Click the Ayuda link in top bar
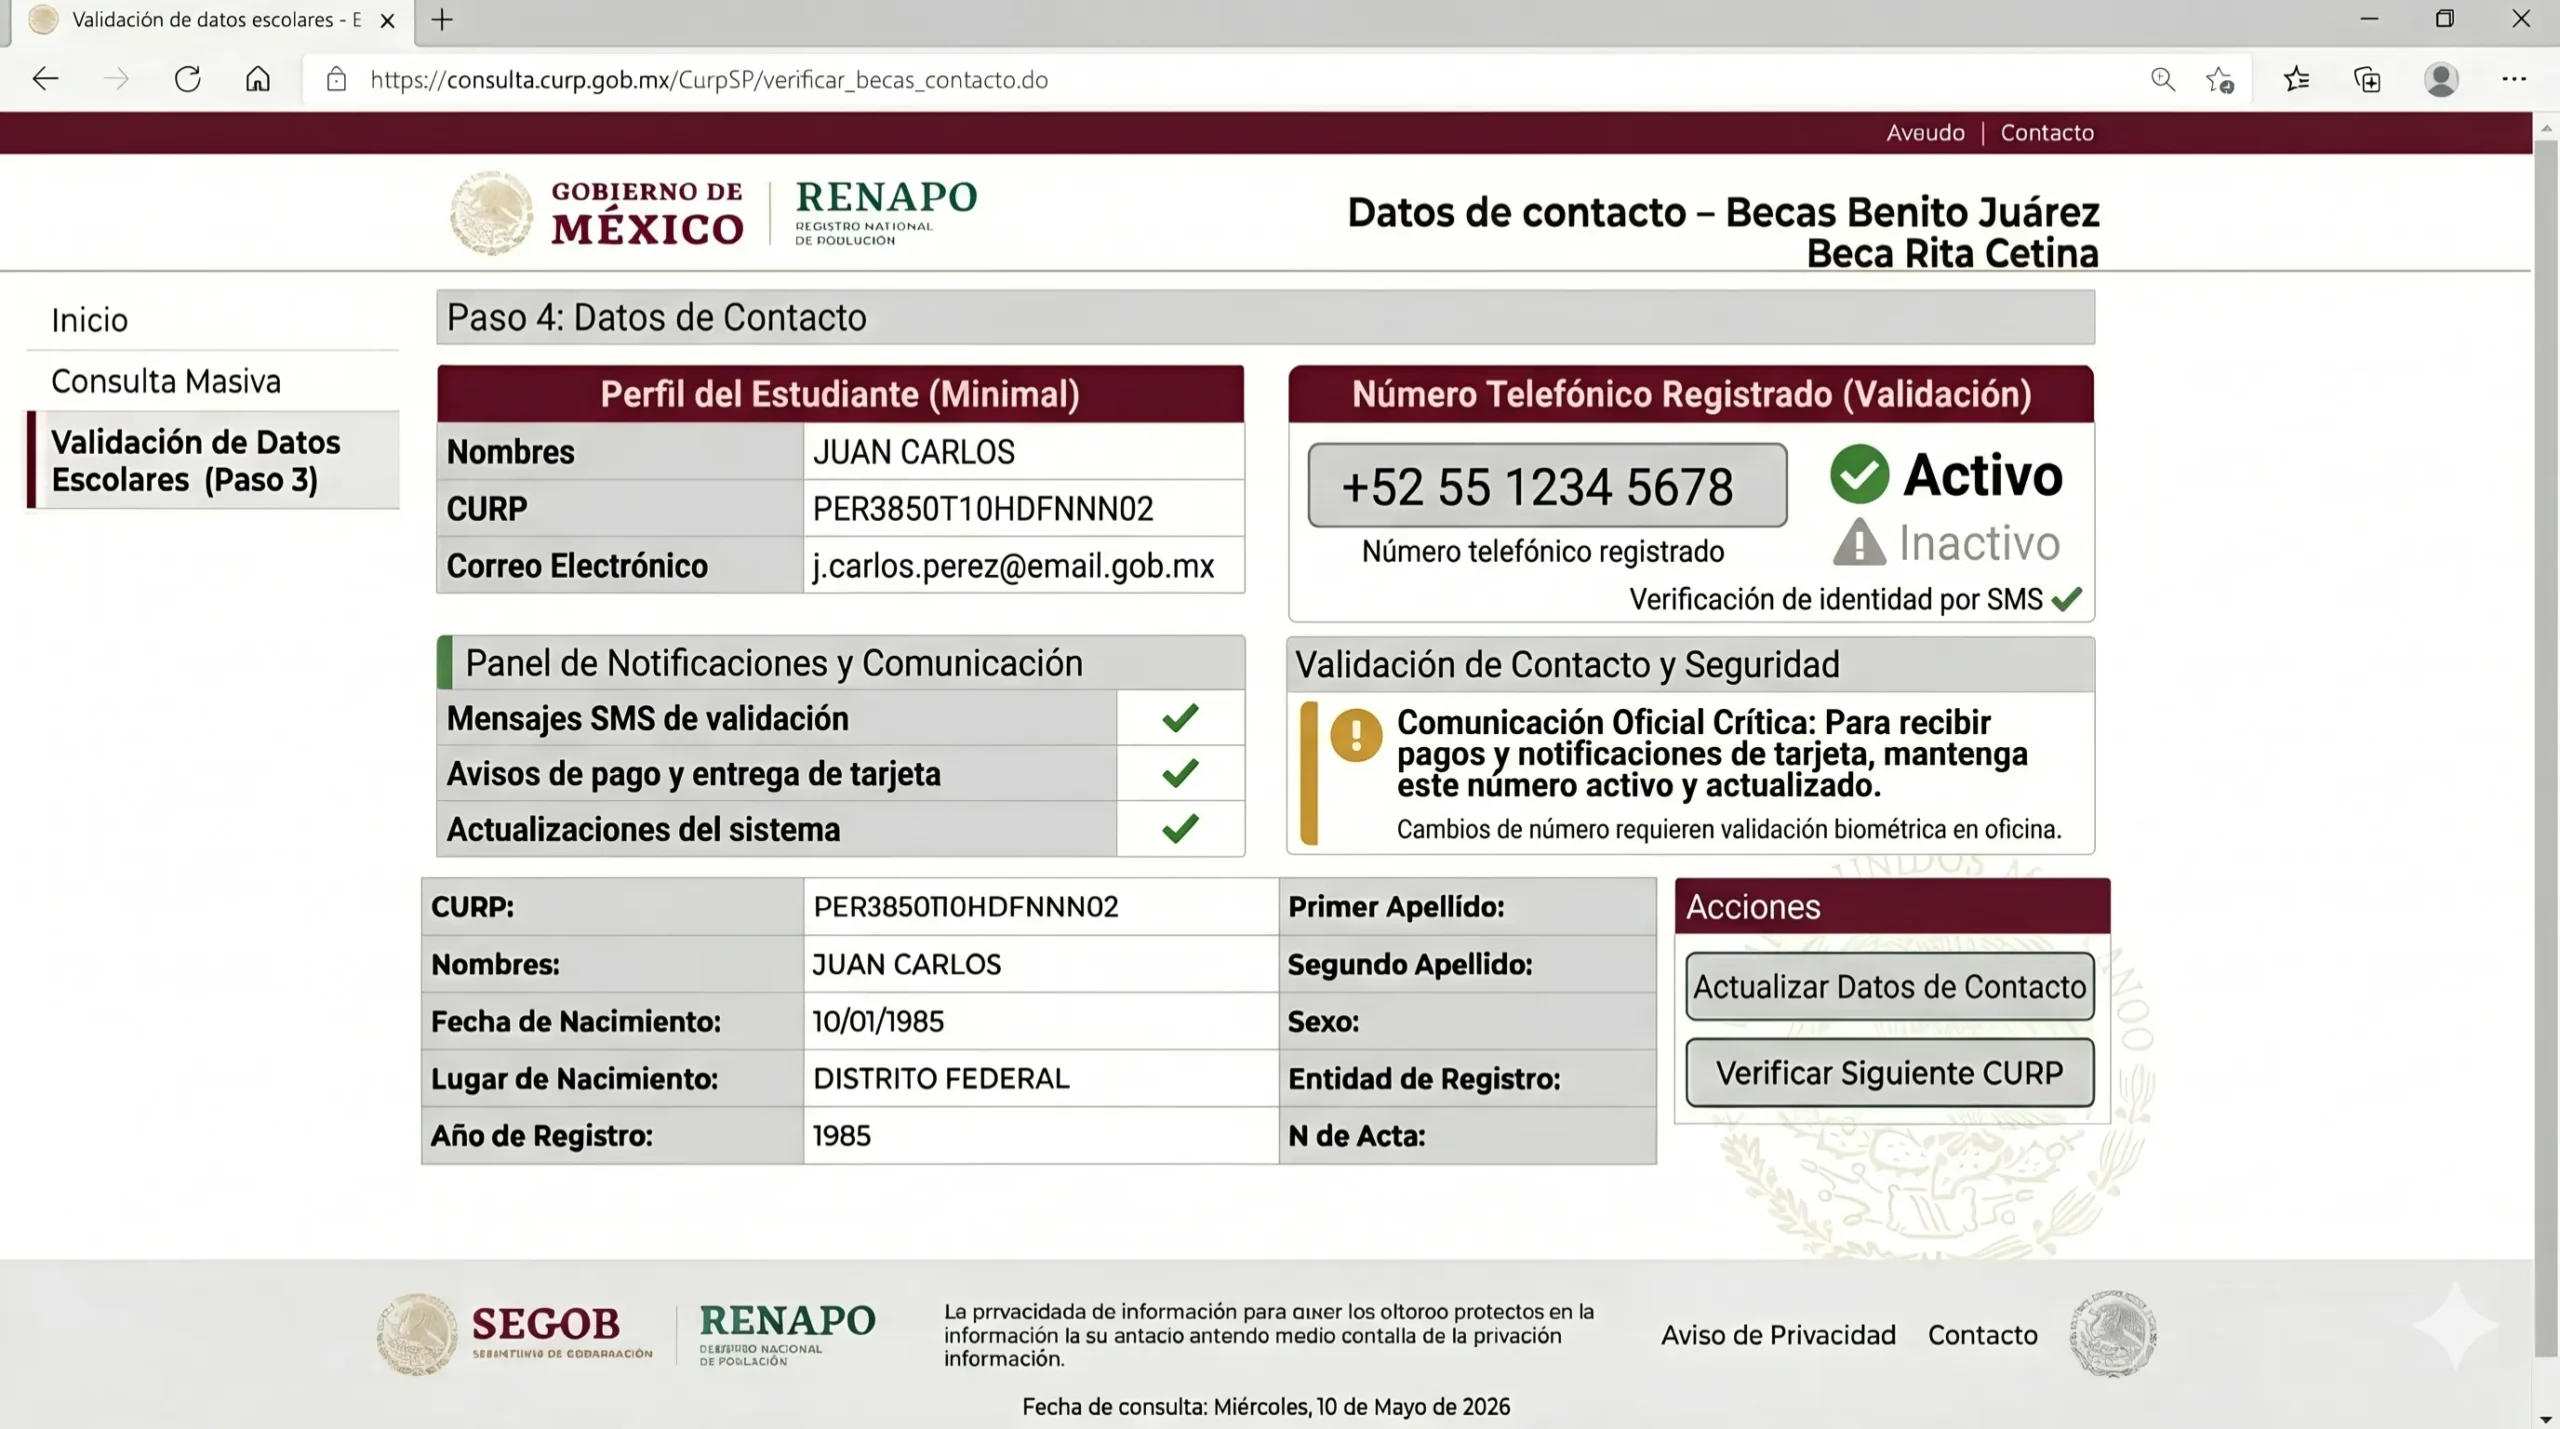The width and height of the screenshot is (2560, 1429). [1925, 132]
